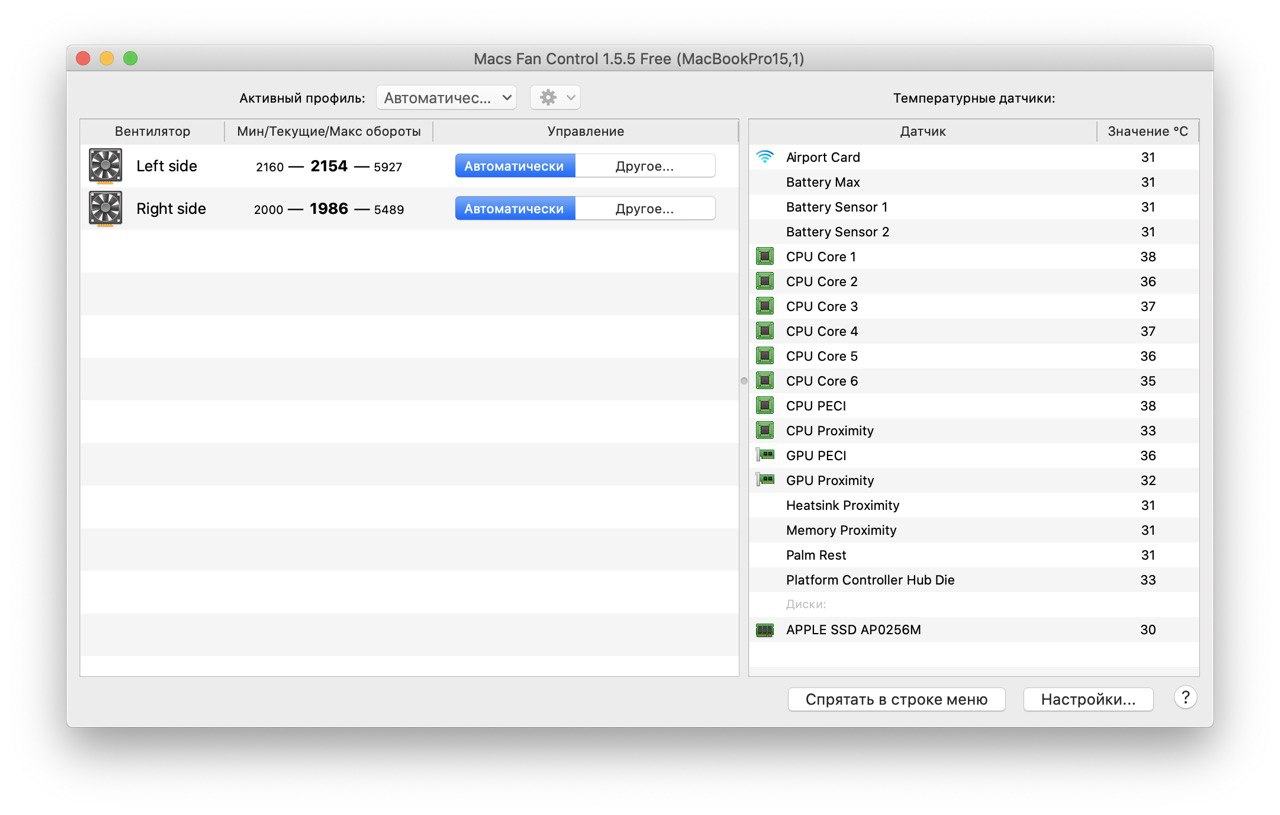Open the Активный профиль dropdown
1280x815 pixels.
pos(446,98)
